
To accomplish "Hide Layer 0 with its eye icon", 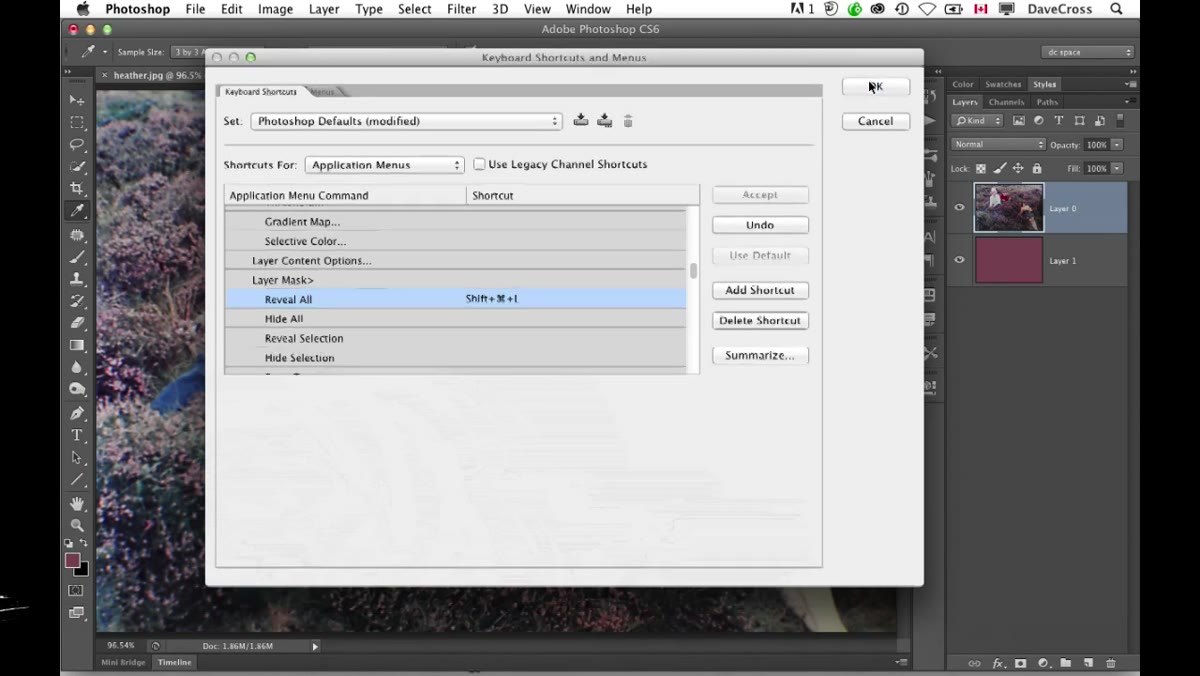I will [x=960, y=208].
